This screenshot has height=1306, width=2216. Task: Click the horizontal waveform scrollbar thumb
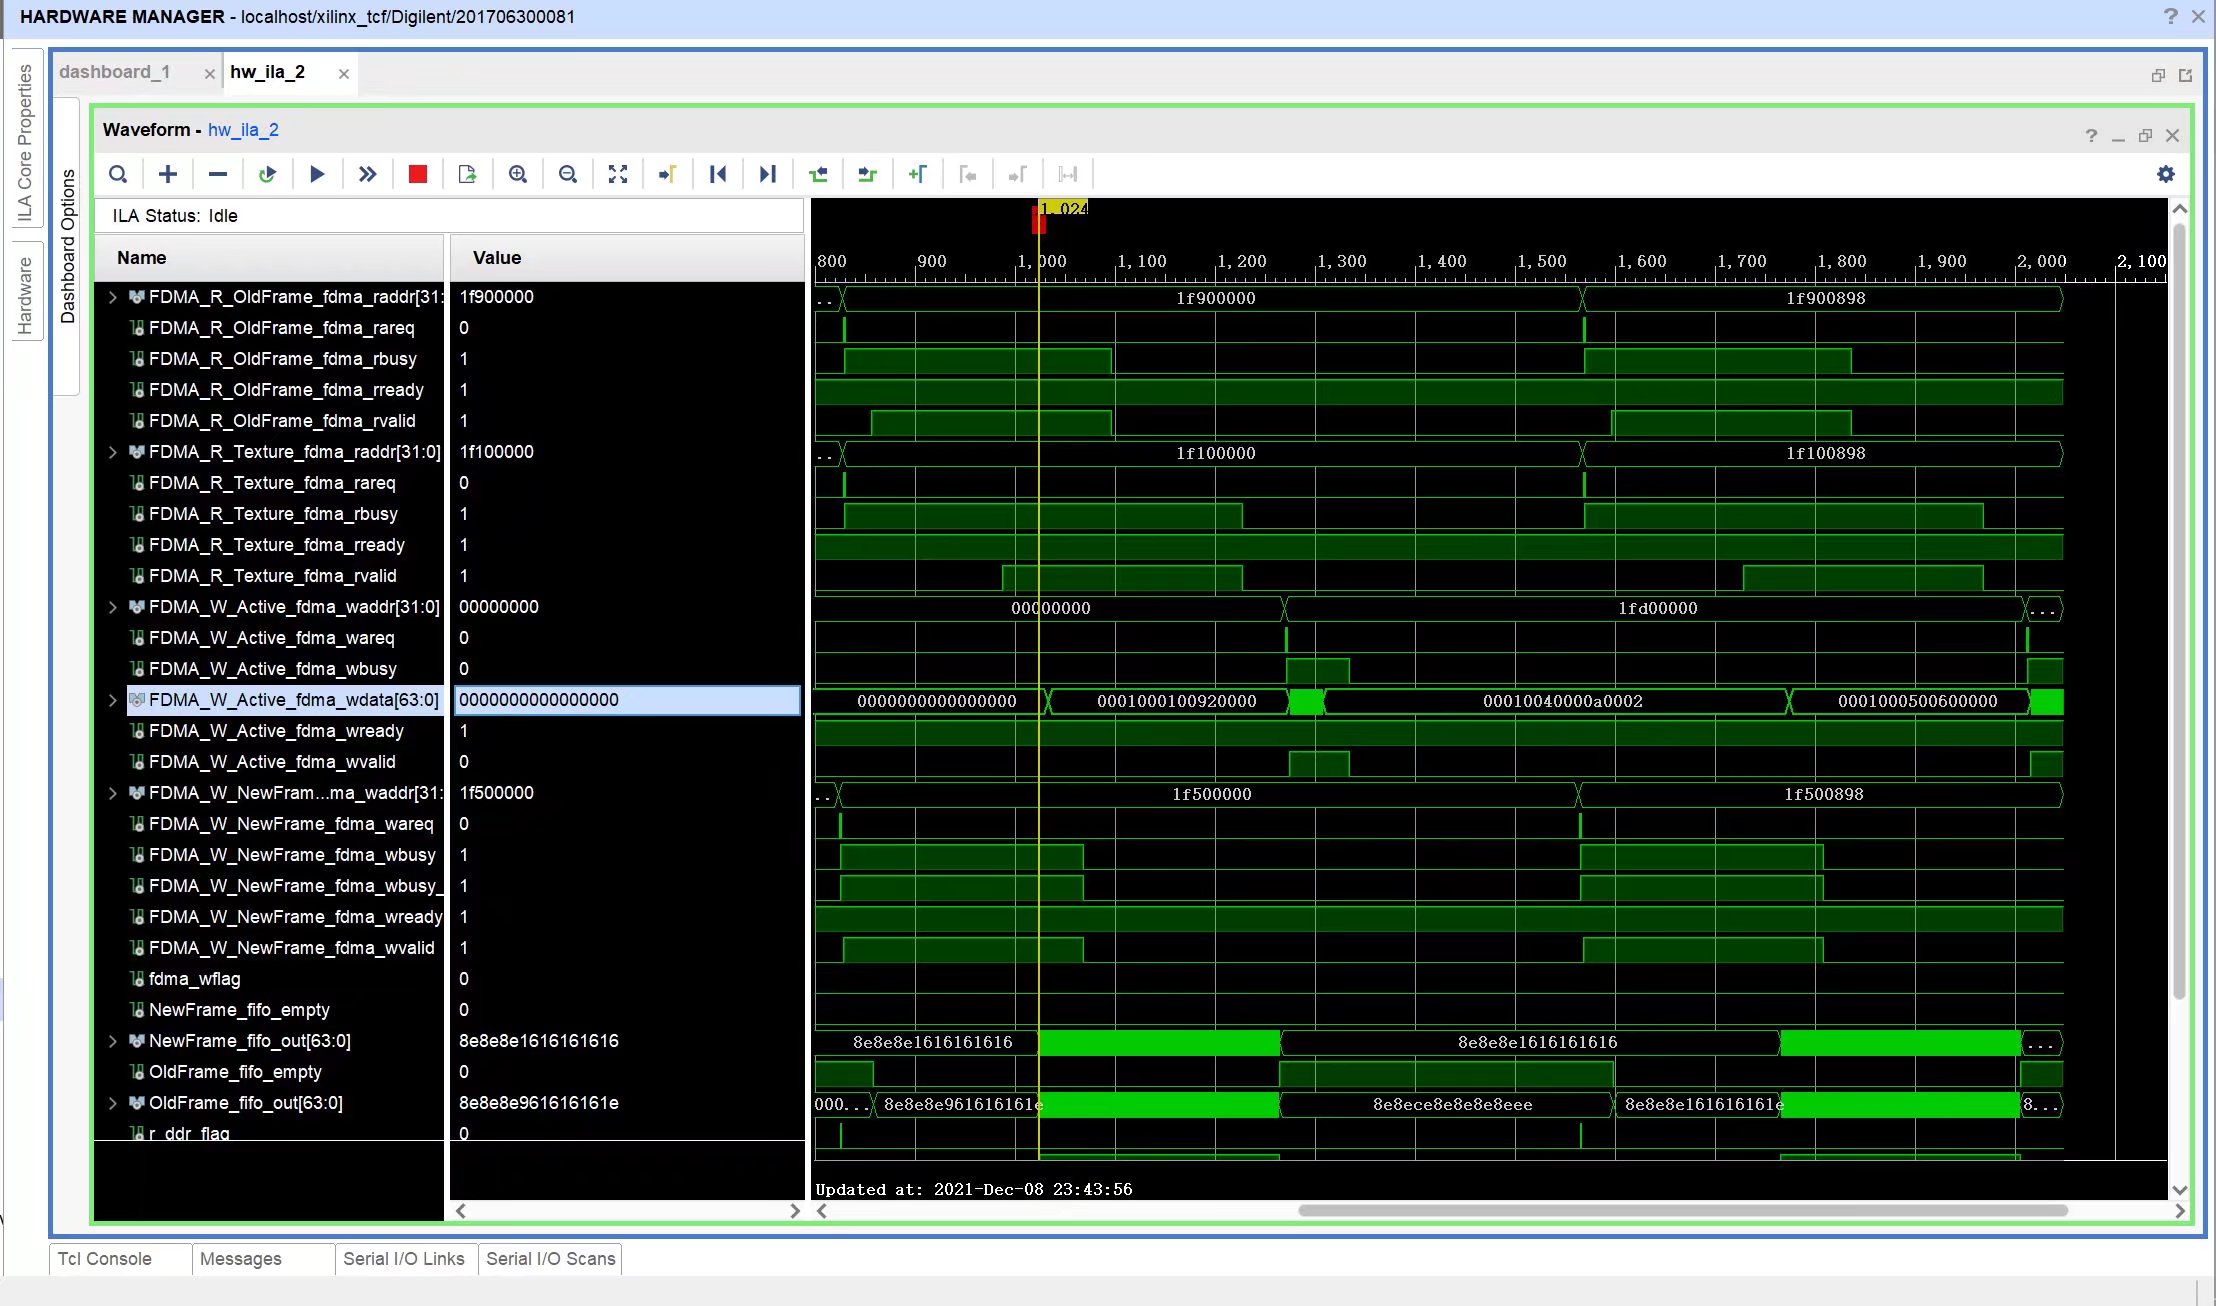tap(1682, 1211)
